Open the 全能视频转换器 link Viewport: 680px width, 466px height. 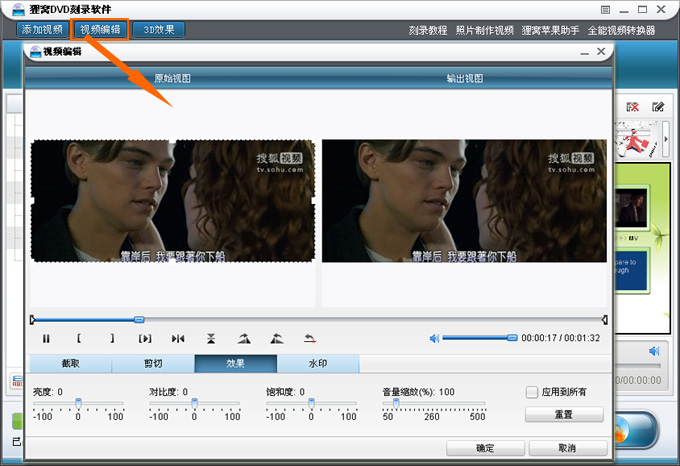pyautogui.click(x=621, y=30)
